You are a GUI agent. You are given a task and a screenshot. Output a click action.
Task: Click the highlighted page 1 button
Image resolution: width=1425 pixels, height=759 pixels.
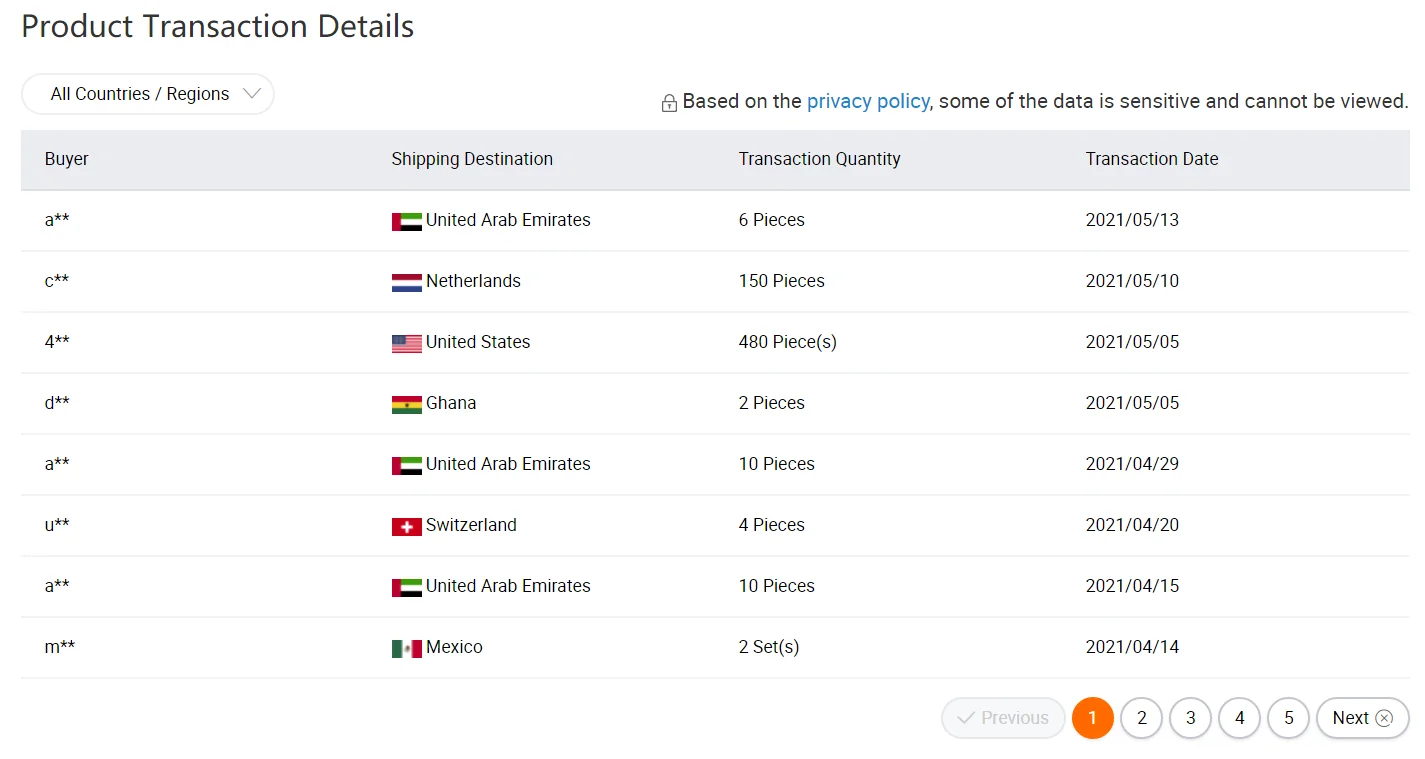click(1092, 718)
